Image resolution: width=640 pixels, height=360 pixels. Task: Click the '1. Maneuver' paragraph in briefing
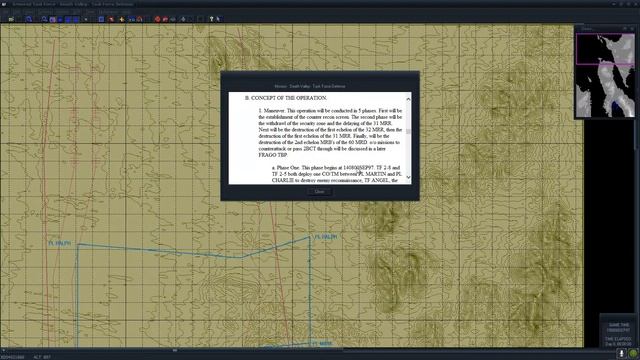click(330, 133)
